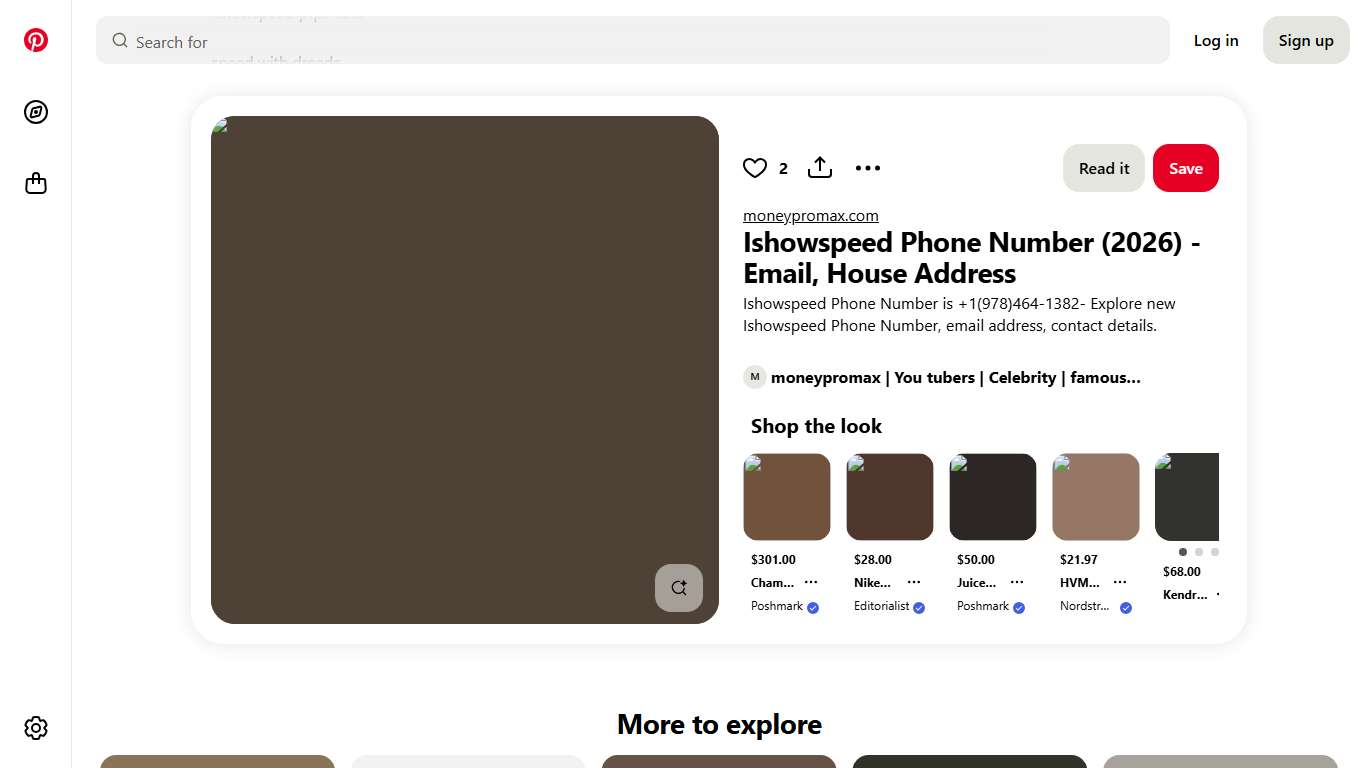Open the pin's more options ellipsis
This screenshot has height=768, width=1366.
868,168
